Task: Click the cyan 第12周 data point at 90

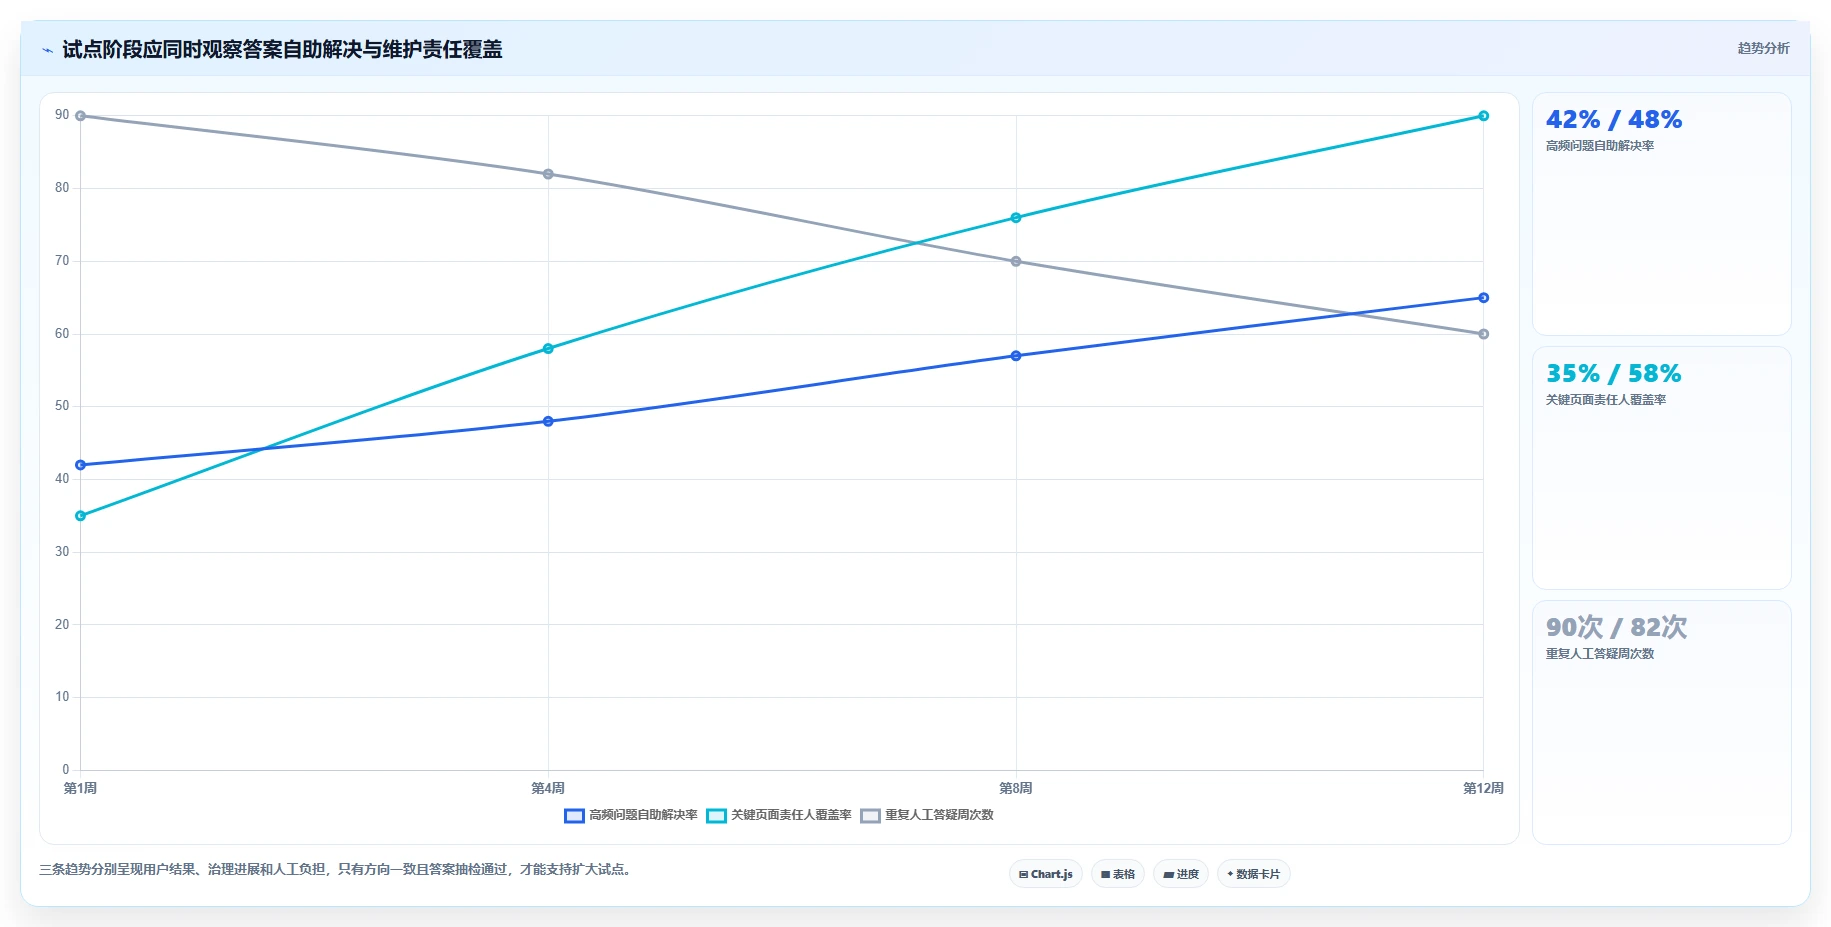Action: coord(1483,116)
